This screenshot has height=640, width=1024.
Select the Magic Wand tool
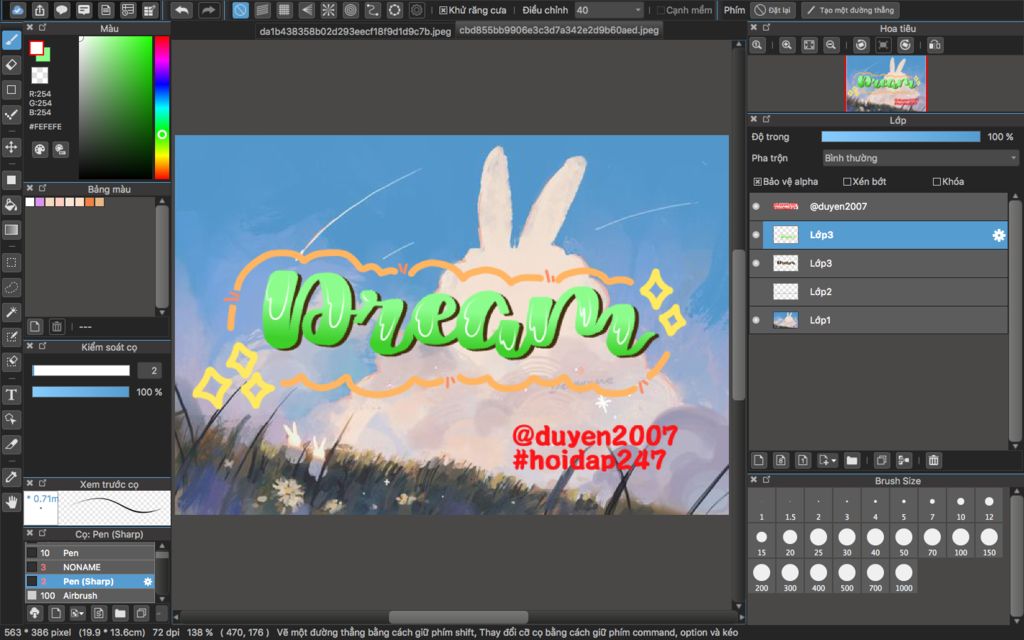click(11, 312)
